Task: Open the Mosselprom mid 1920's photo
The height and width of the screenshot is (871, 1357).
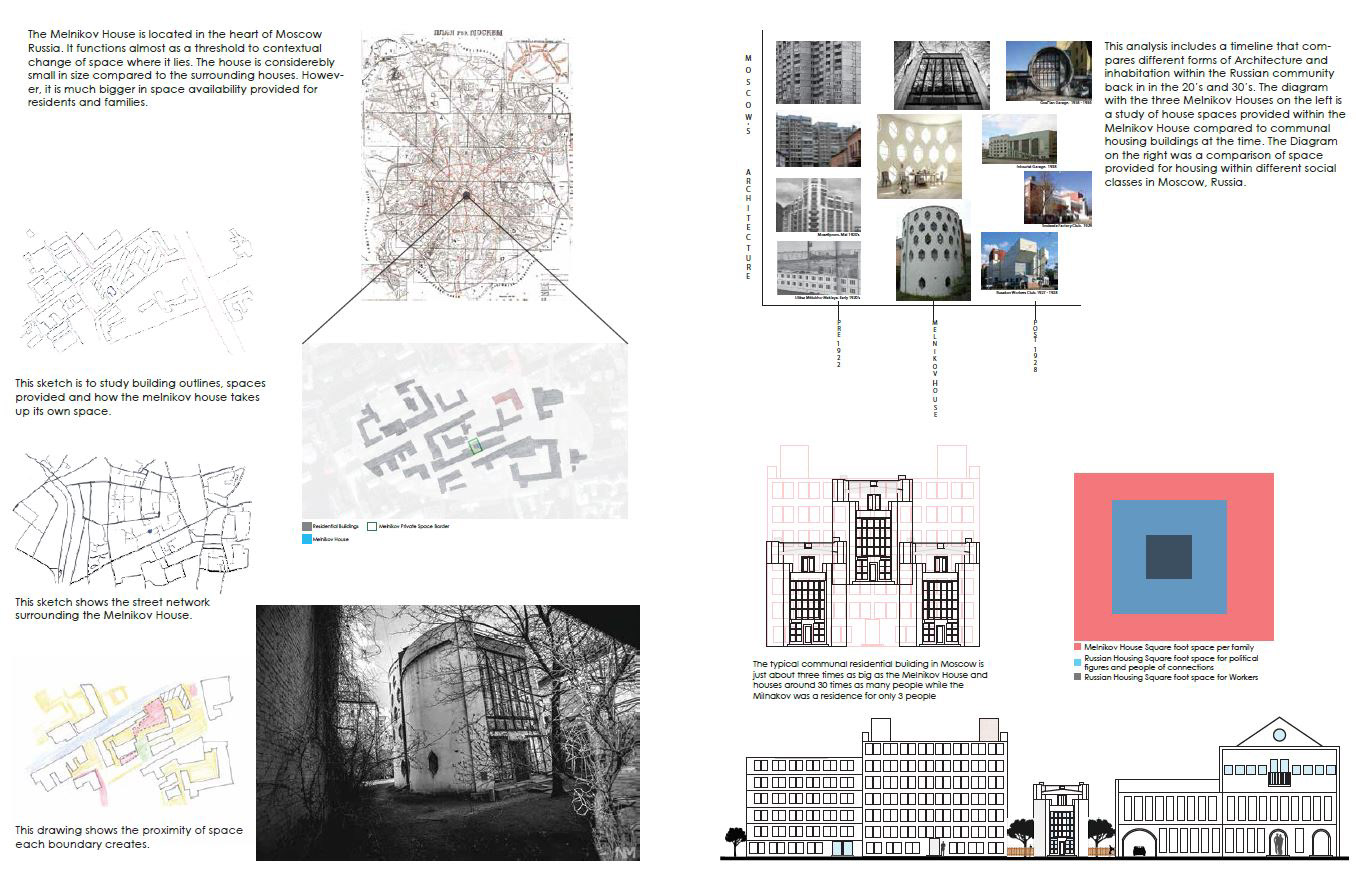Action: (x=818, y=206)
